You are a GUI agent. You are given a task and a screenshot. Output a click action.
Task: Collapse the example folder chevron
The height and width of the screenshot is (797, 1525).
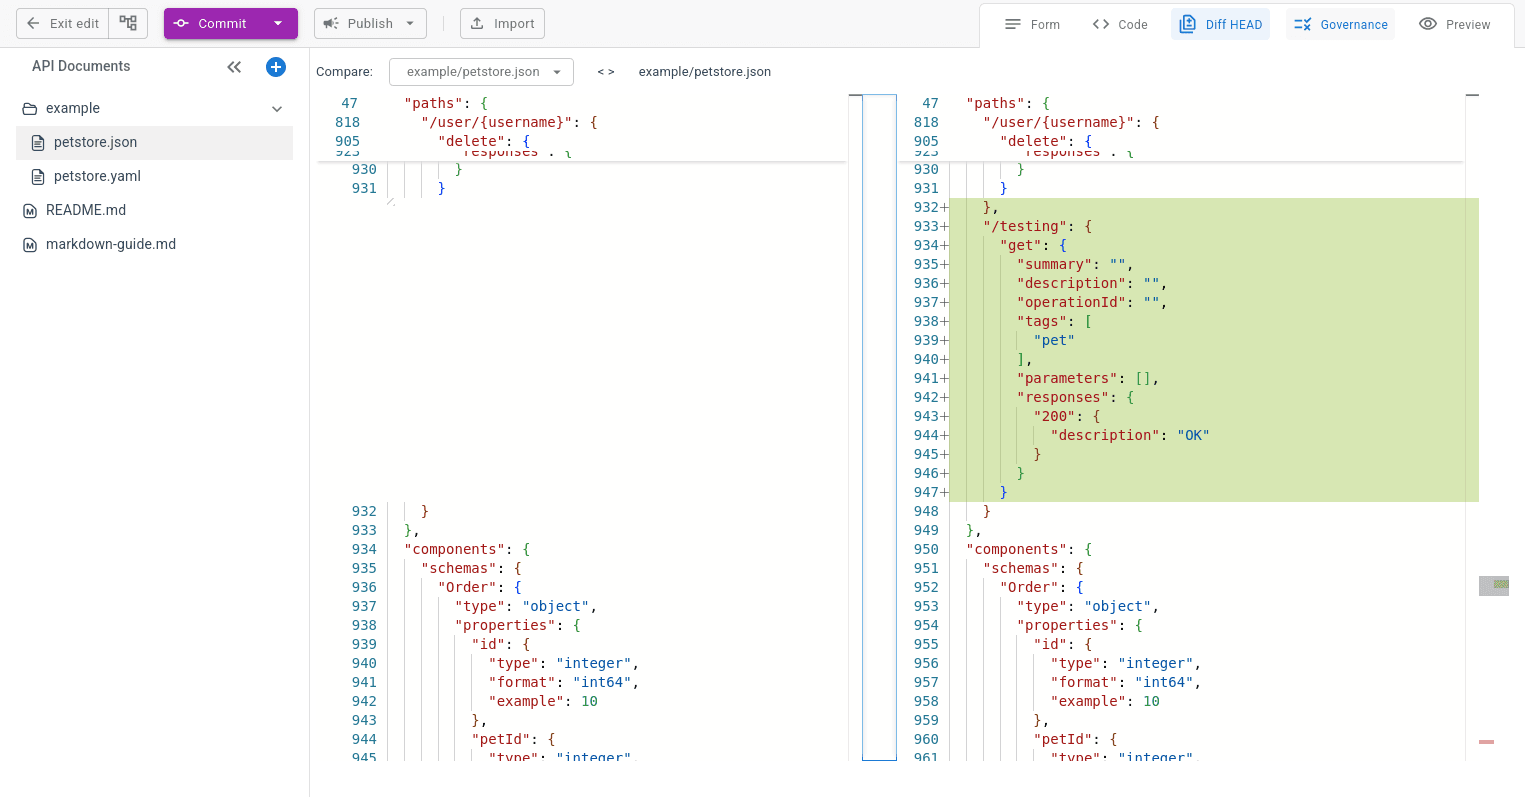pyautogui.click(x=277, y=109)
